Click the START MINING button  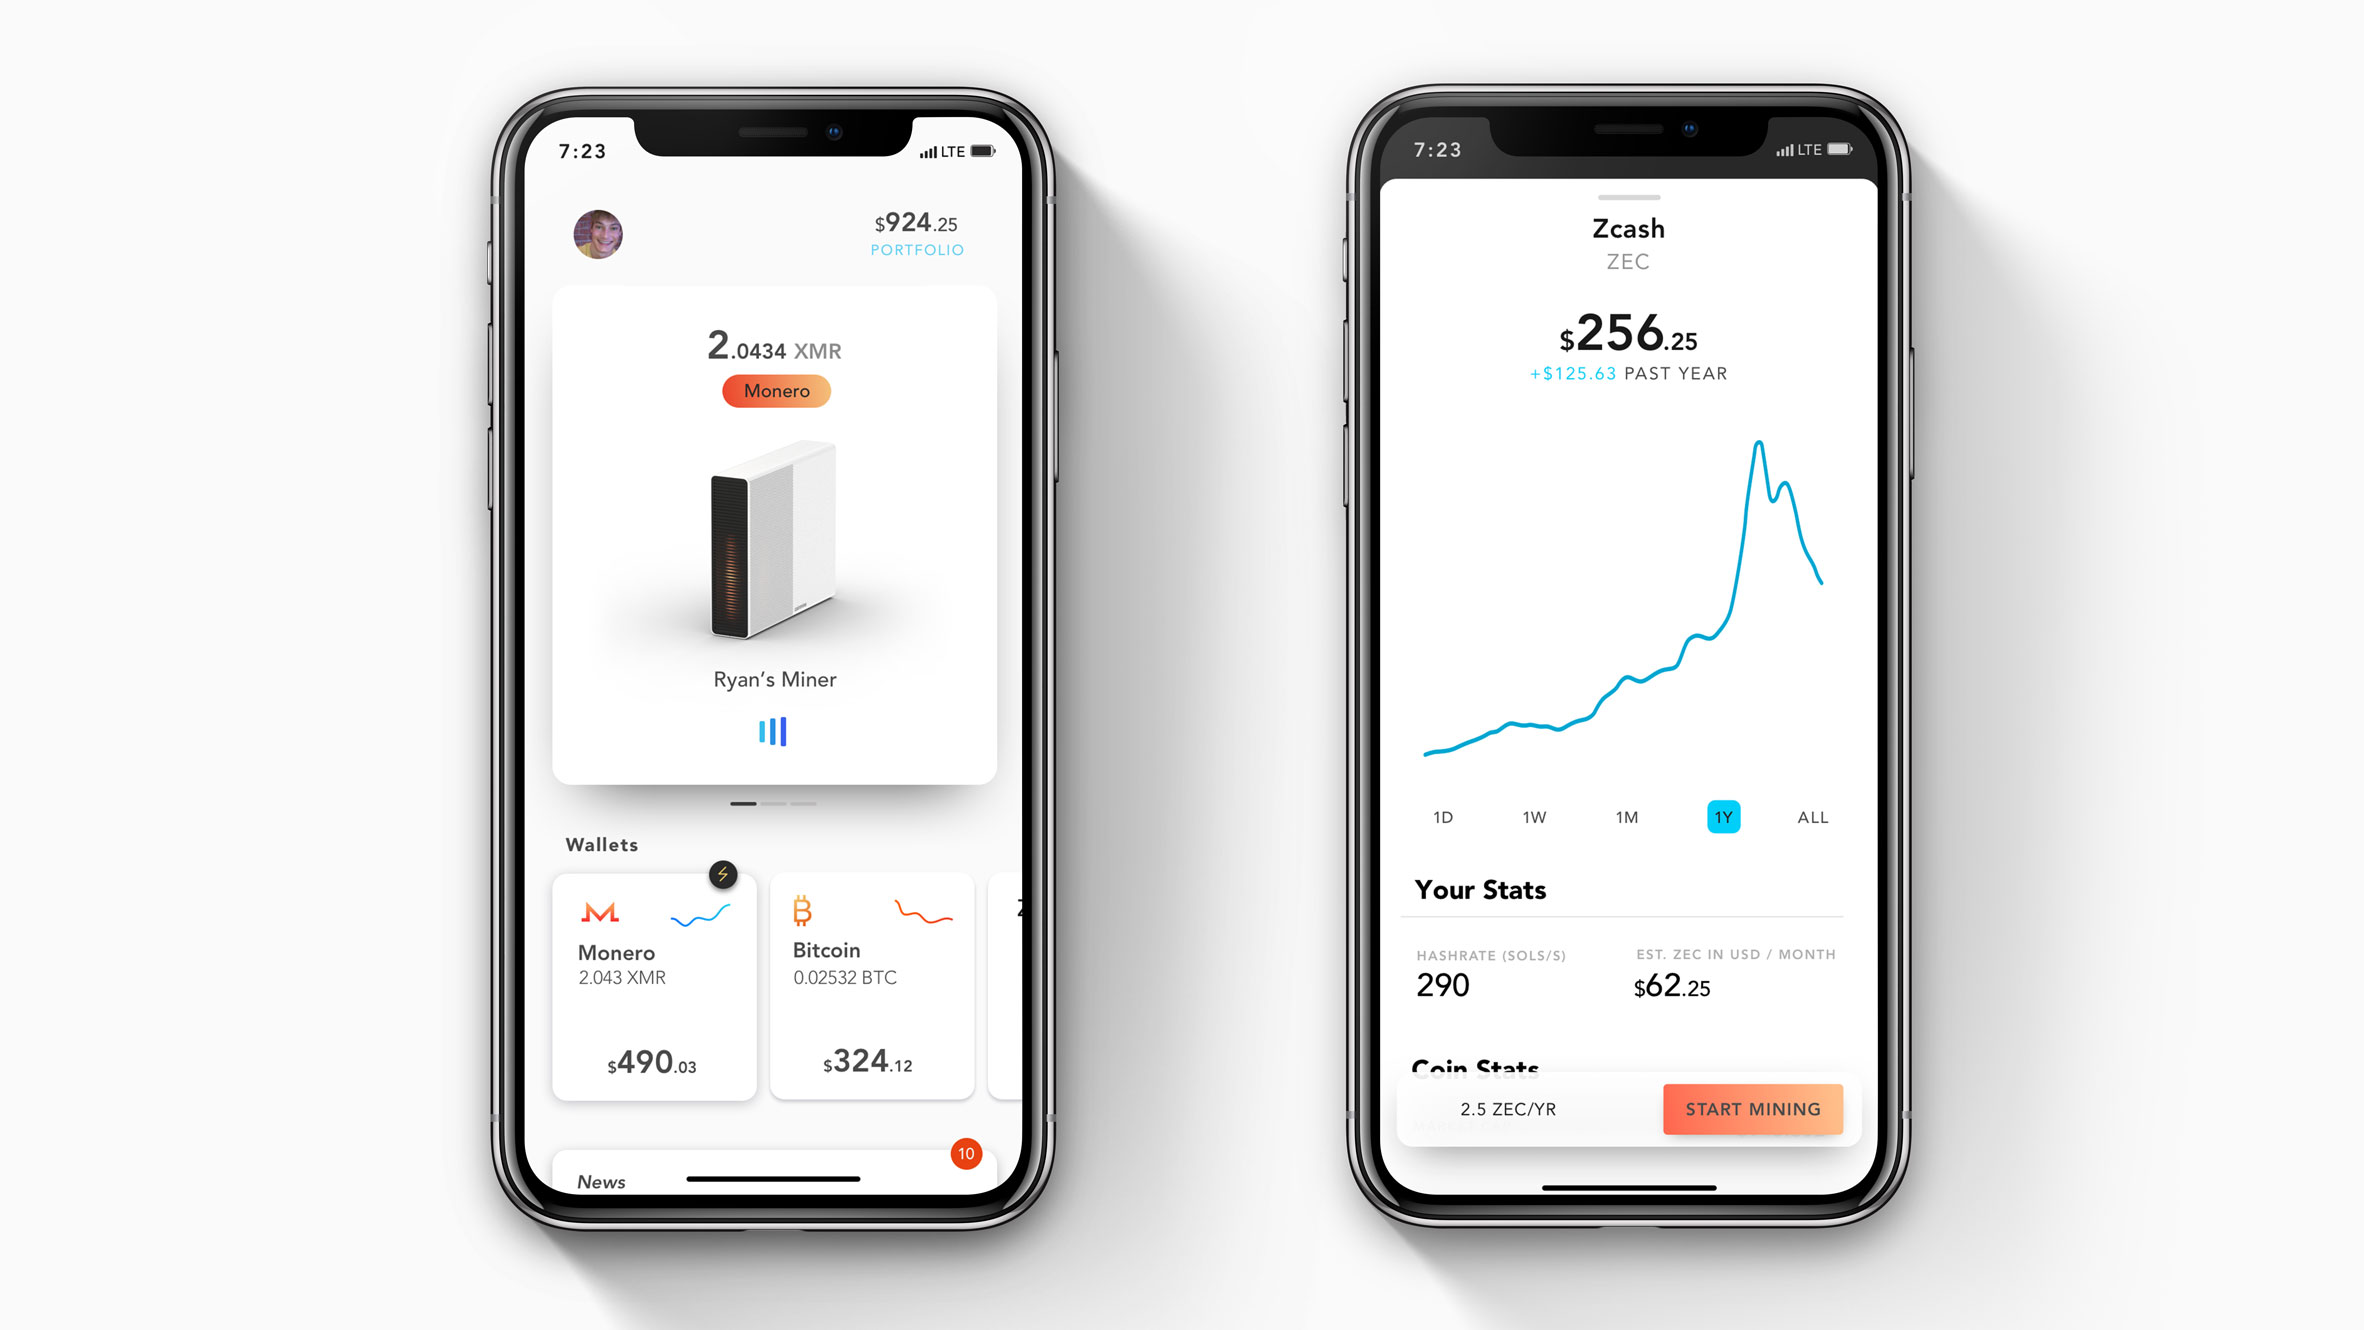tap(1754, 1109)
